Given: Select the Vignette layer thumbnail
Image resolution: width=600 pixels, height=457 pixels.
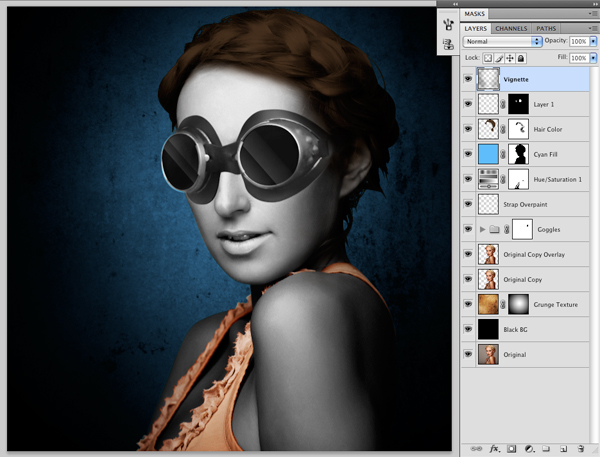Looking at the screenshot, I should pyautogui.click(x=488, y=79).
